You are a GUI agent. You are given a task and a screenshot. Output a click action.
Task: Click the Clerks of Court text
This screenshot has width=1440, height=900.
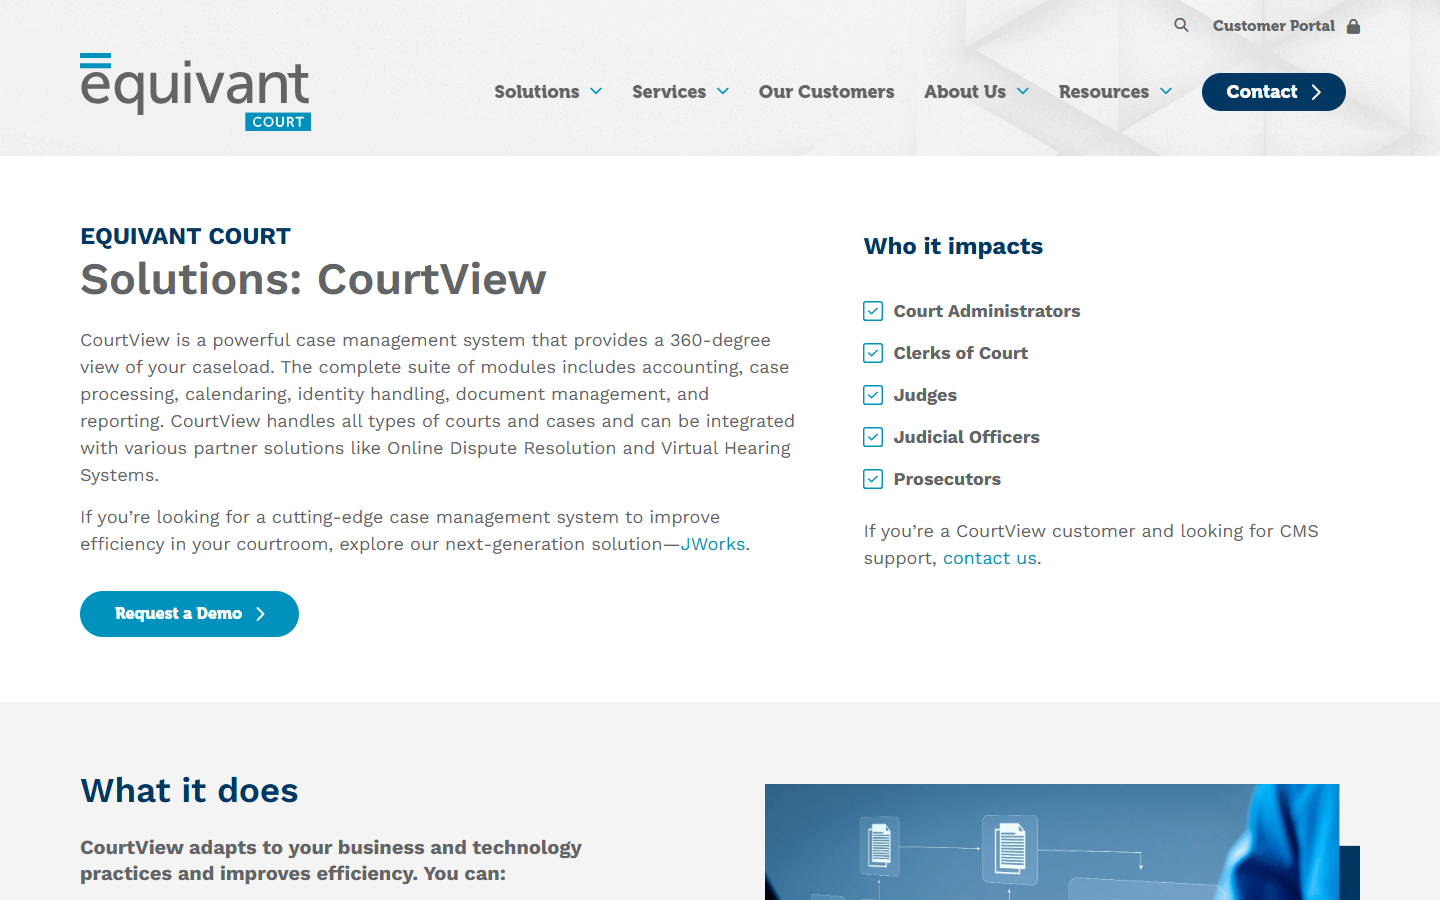961,353
